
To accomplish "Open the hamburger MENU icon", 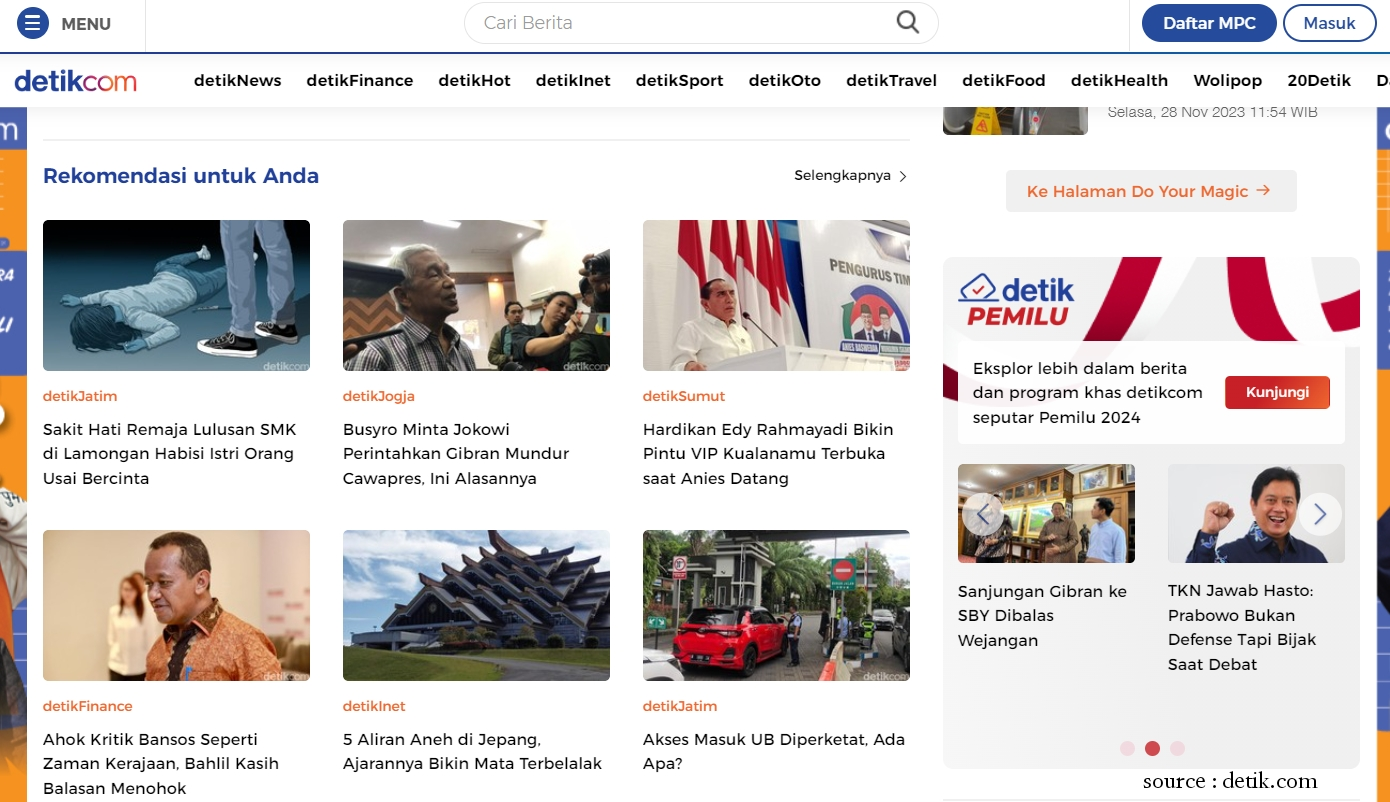I will tap(33, 23).
